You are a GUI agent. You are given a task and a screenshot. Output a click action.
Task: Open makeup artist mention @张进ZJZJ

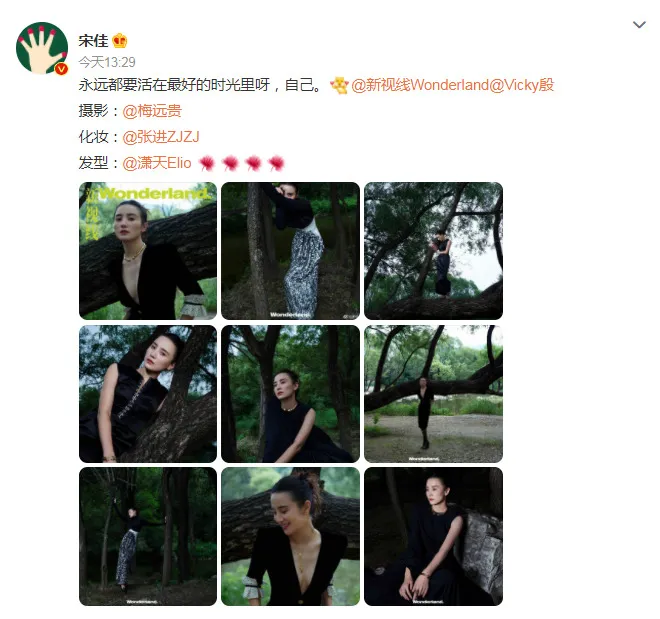161,137
